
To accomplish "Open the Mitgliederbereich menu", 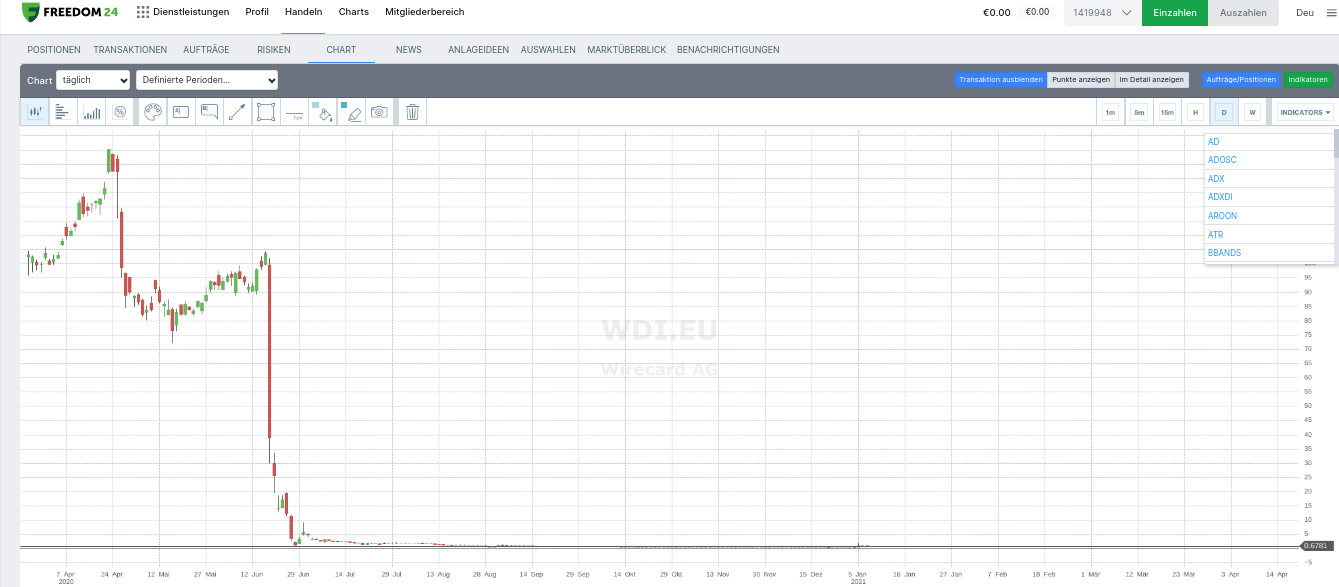I will pos(425,12).
